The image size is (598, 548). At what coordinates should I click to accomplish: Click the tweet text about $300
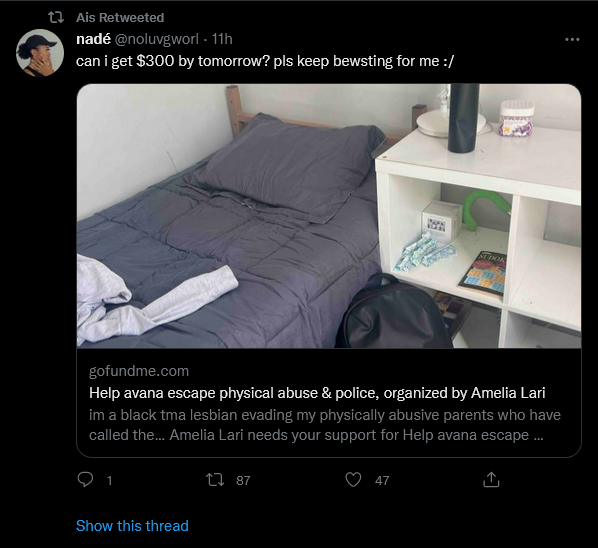pyautogui.click(x=265, y=61)
